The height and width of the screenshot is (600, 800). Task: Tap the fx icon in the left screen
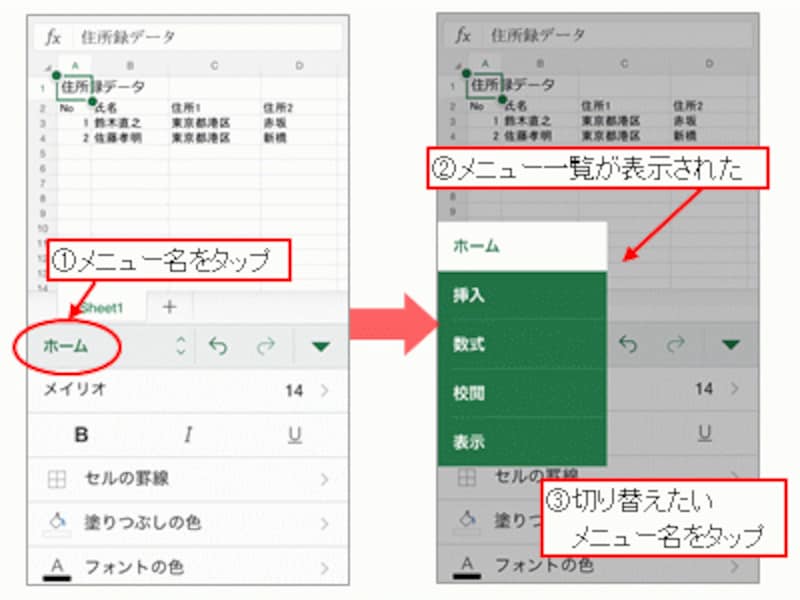[53, 37]
